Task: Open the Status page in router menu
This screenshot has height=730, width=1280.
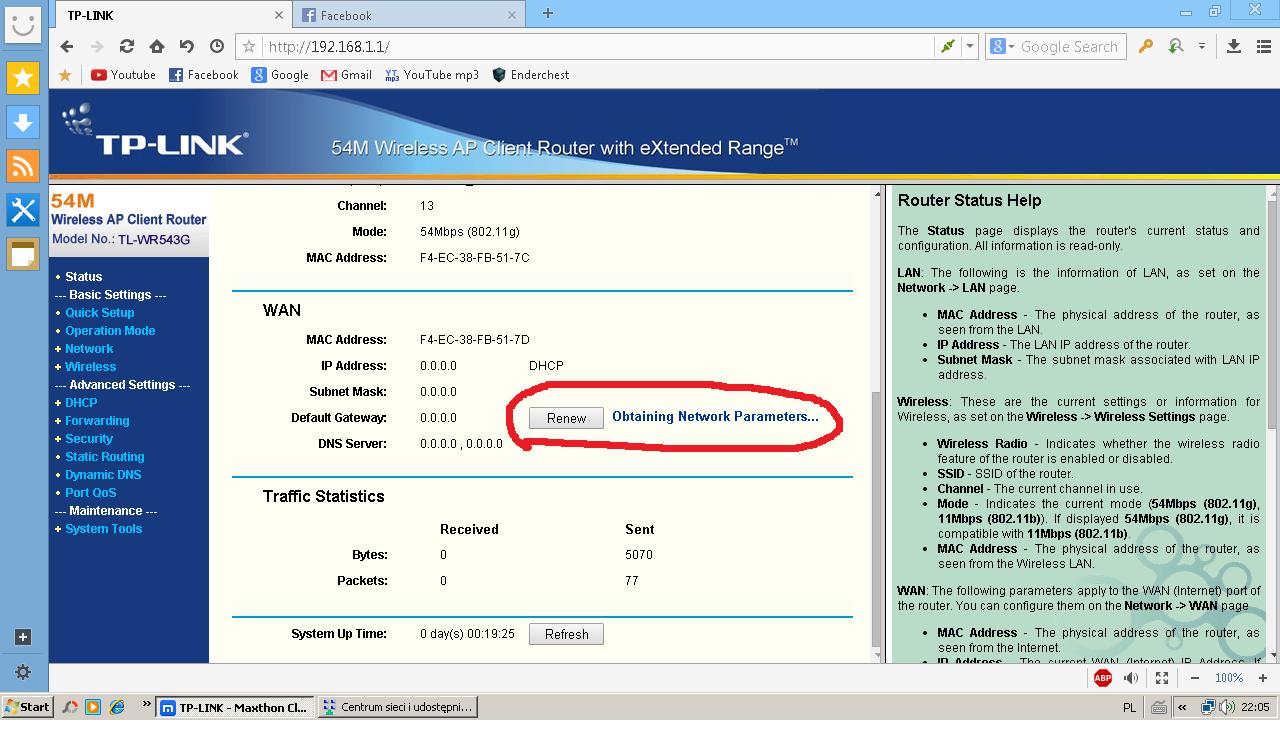Action: [x=83, y=277]
